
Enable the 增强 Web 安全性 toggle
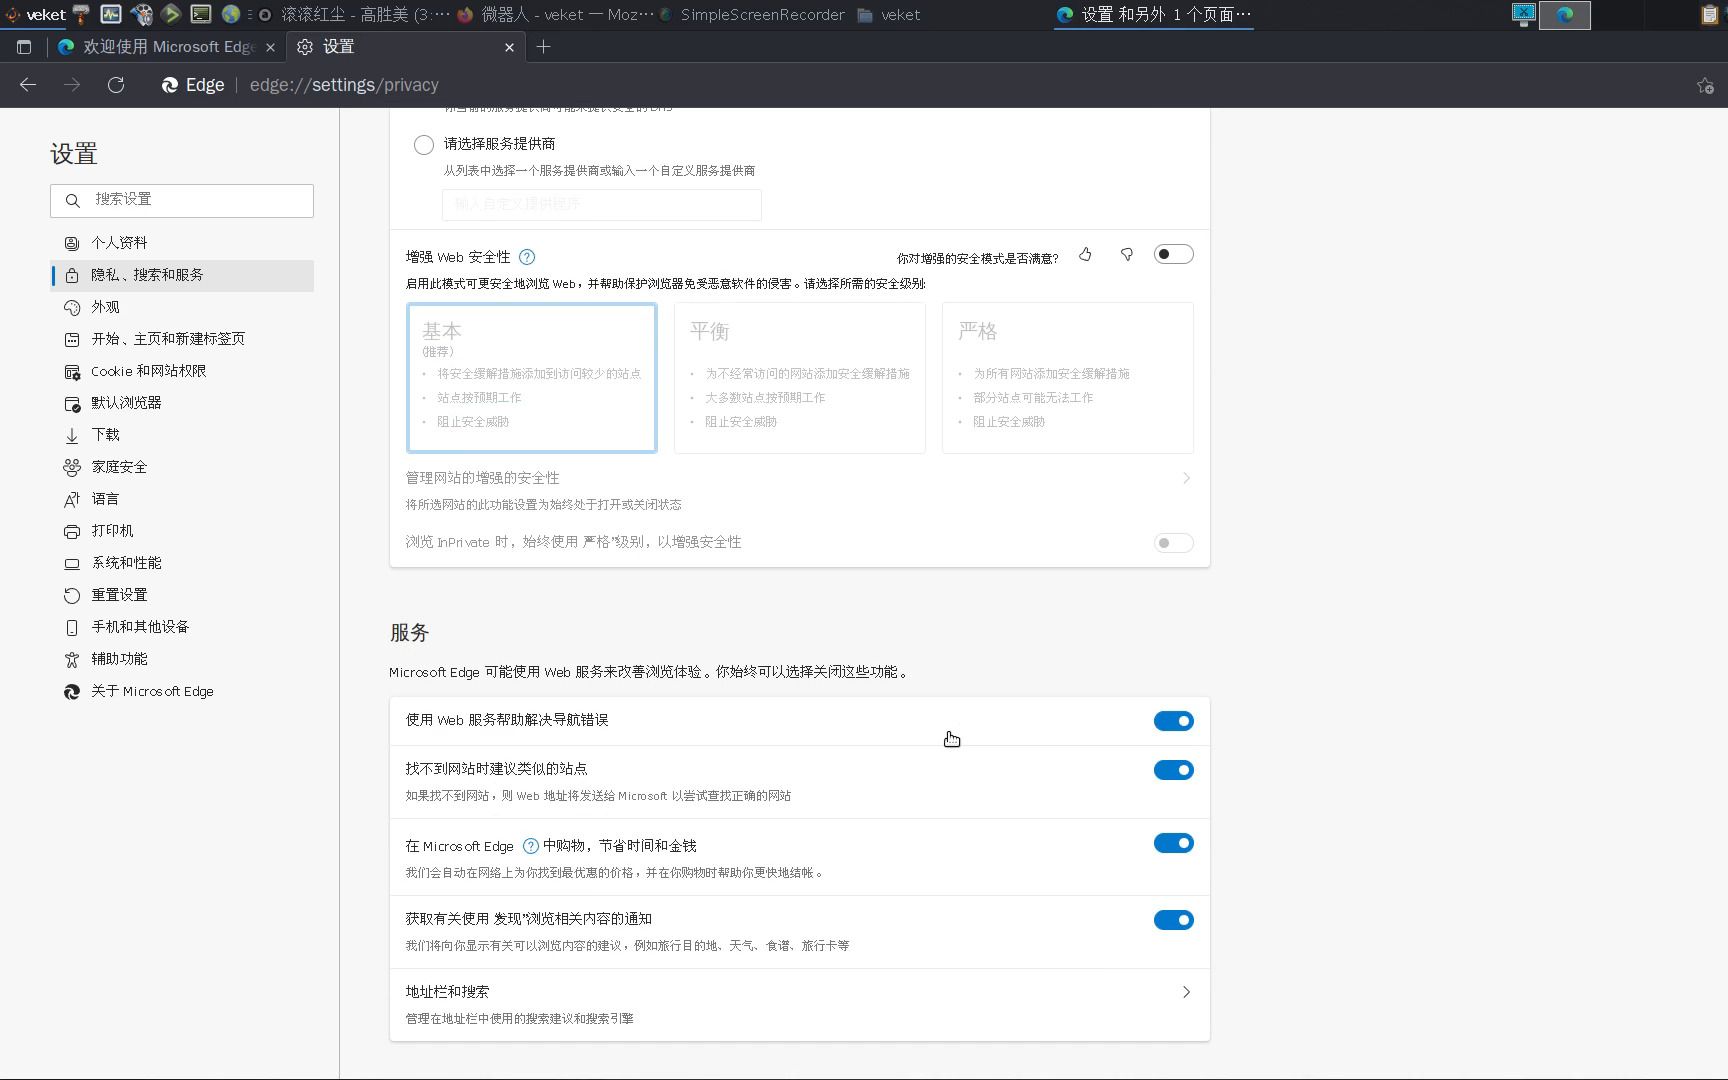1173,254
